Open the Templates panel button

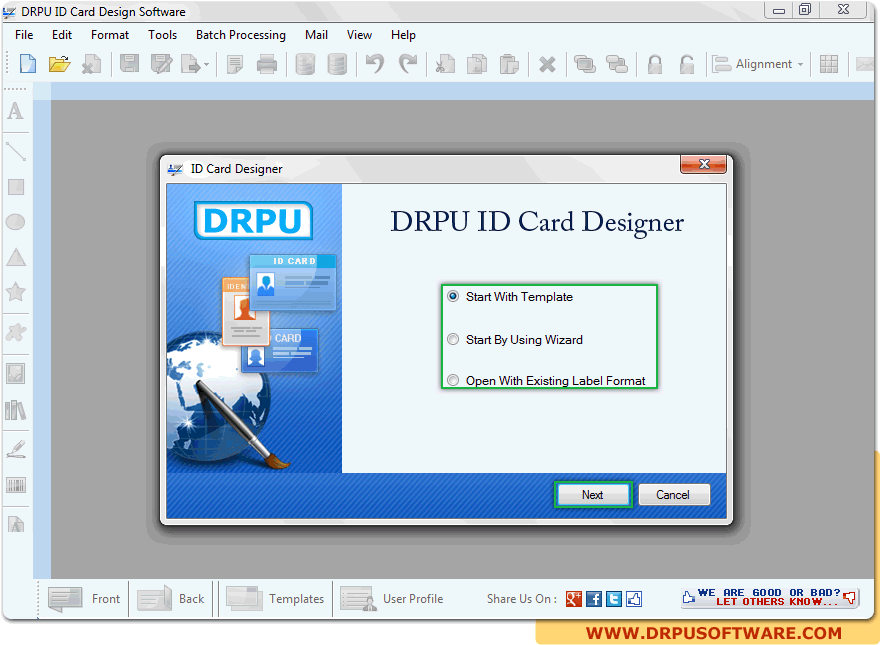[x=275, y=599]
